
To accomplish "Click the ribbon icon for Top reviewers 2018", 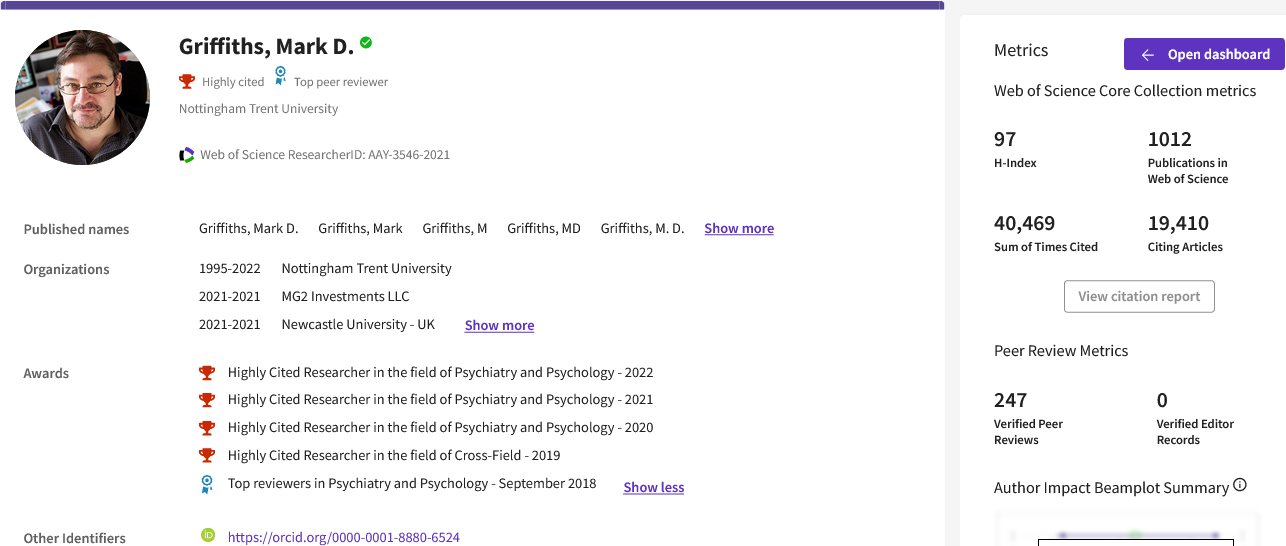I will click(x=207, y=484).
